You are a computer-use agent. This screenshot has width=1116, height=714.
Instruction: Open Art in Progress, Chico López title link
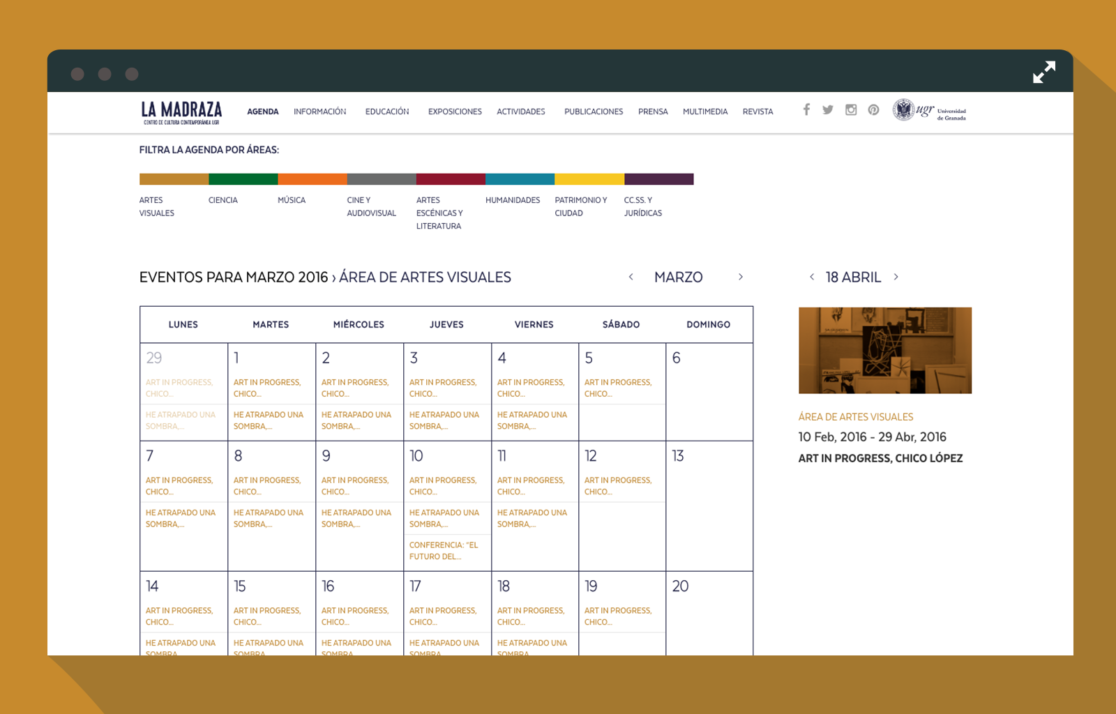point(880,459)
